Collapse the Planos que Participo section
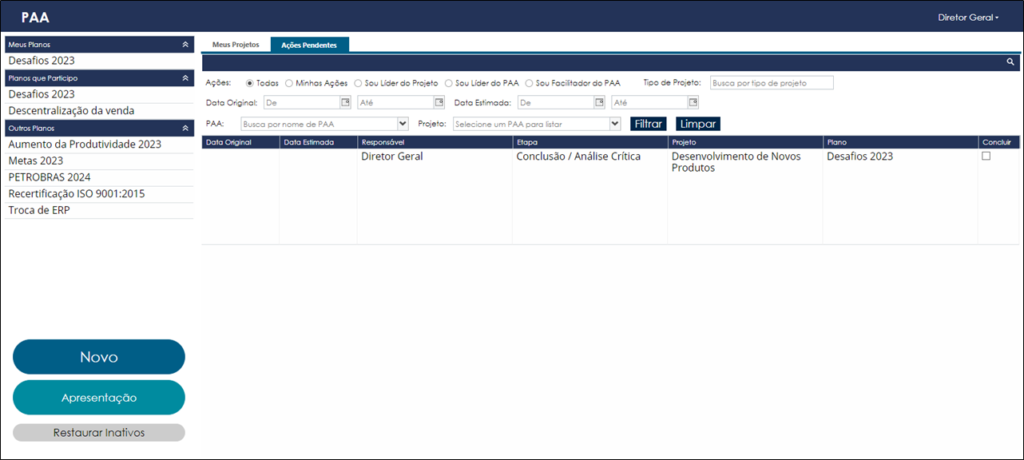The width and height of the screenshot is (1024, 460). (x=185, y=78)
